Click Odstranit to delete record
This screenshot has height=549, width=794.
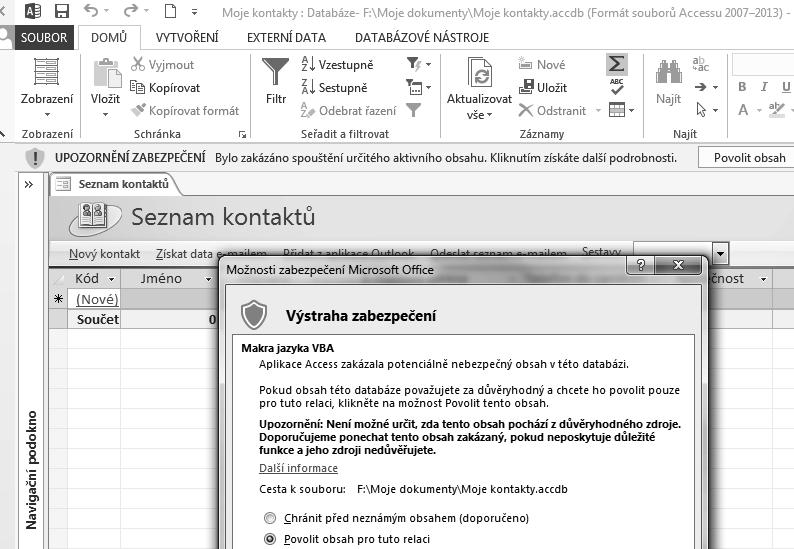(x=552, y=110)
